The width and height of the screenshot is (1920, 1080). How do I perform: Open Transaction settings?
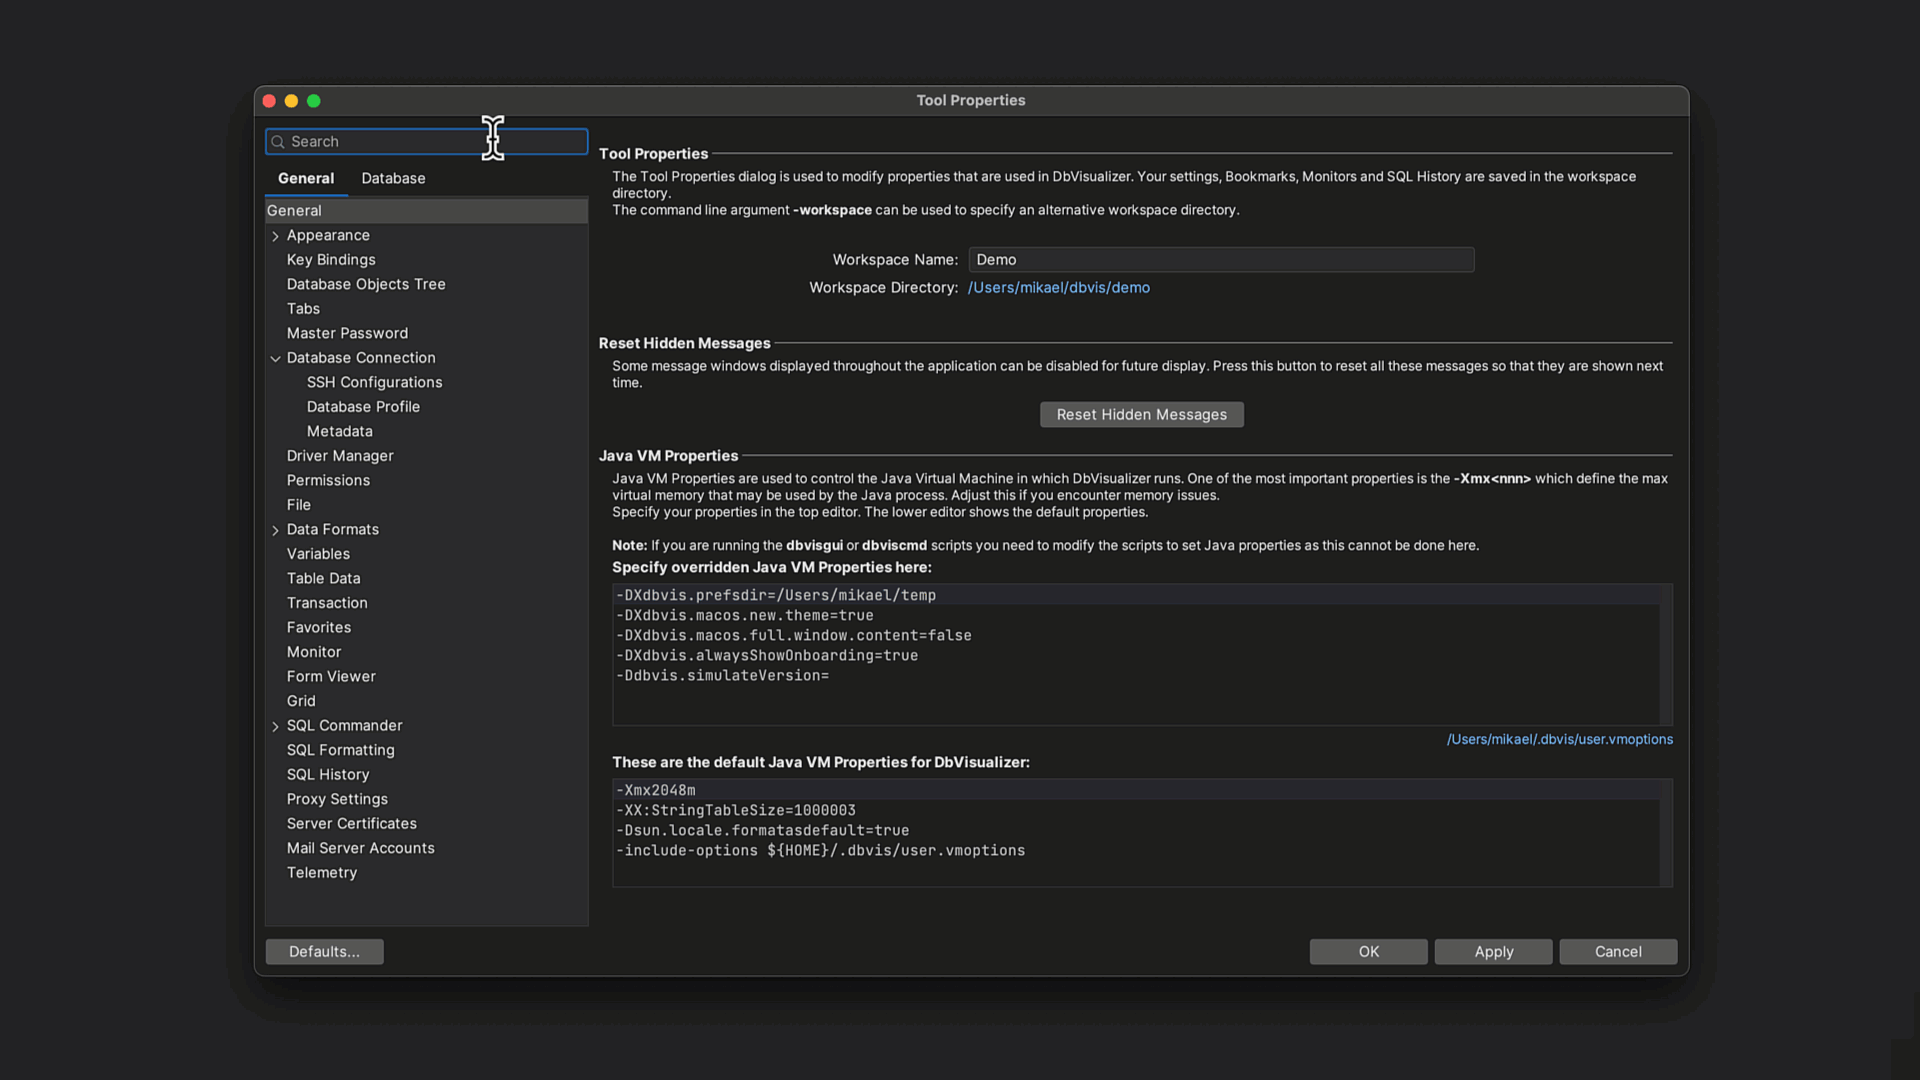pyautogui.click(x=327, y=603)
